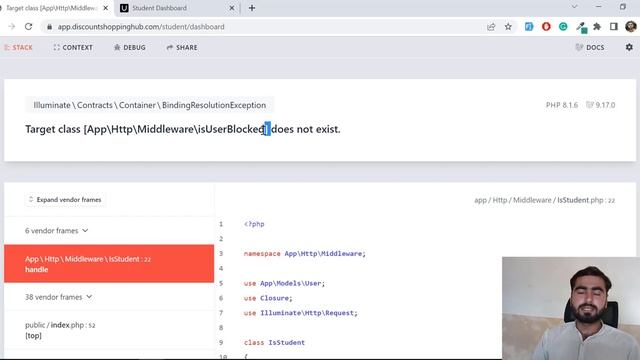Go to the DEBUG section
Image resolution: width=640 pixels, height=360 pixels.
(130, 47)
